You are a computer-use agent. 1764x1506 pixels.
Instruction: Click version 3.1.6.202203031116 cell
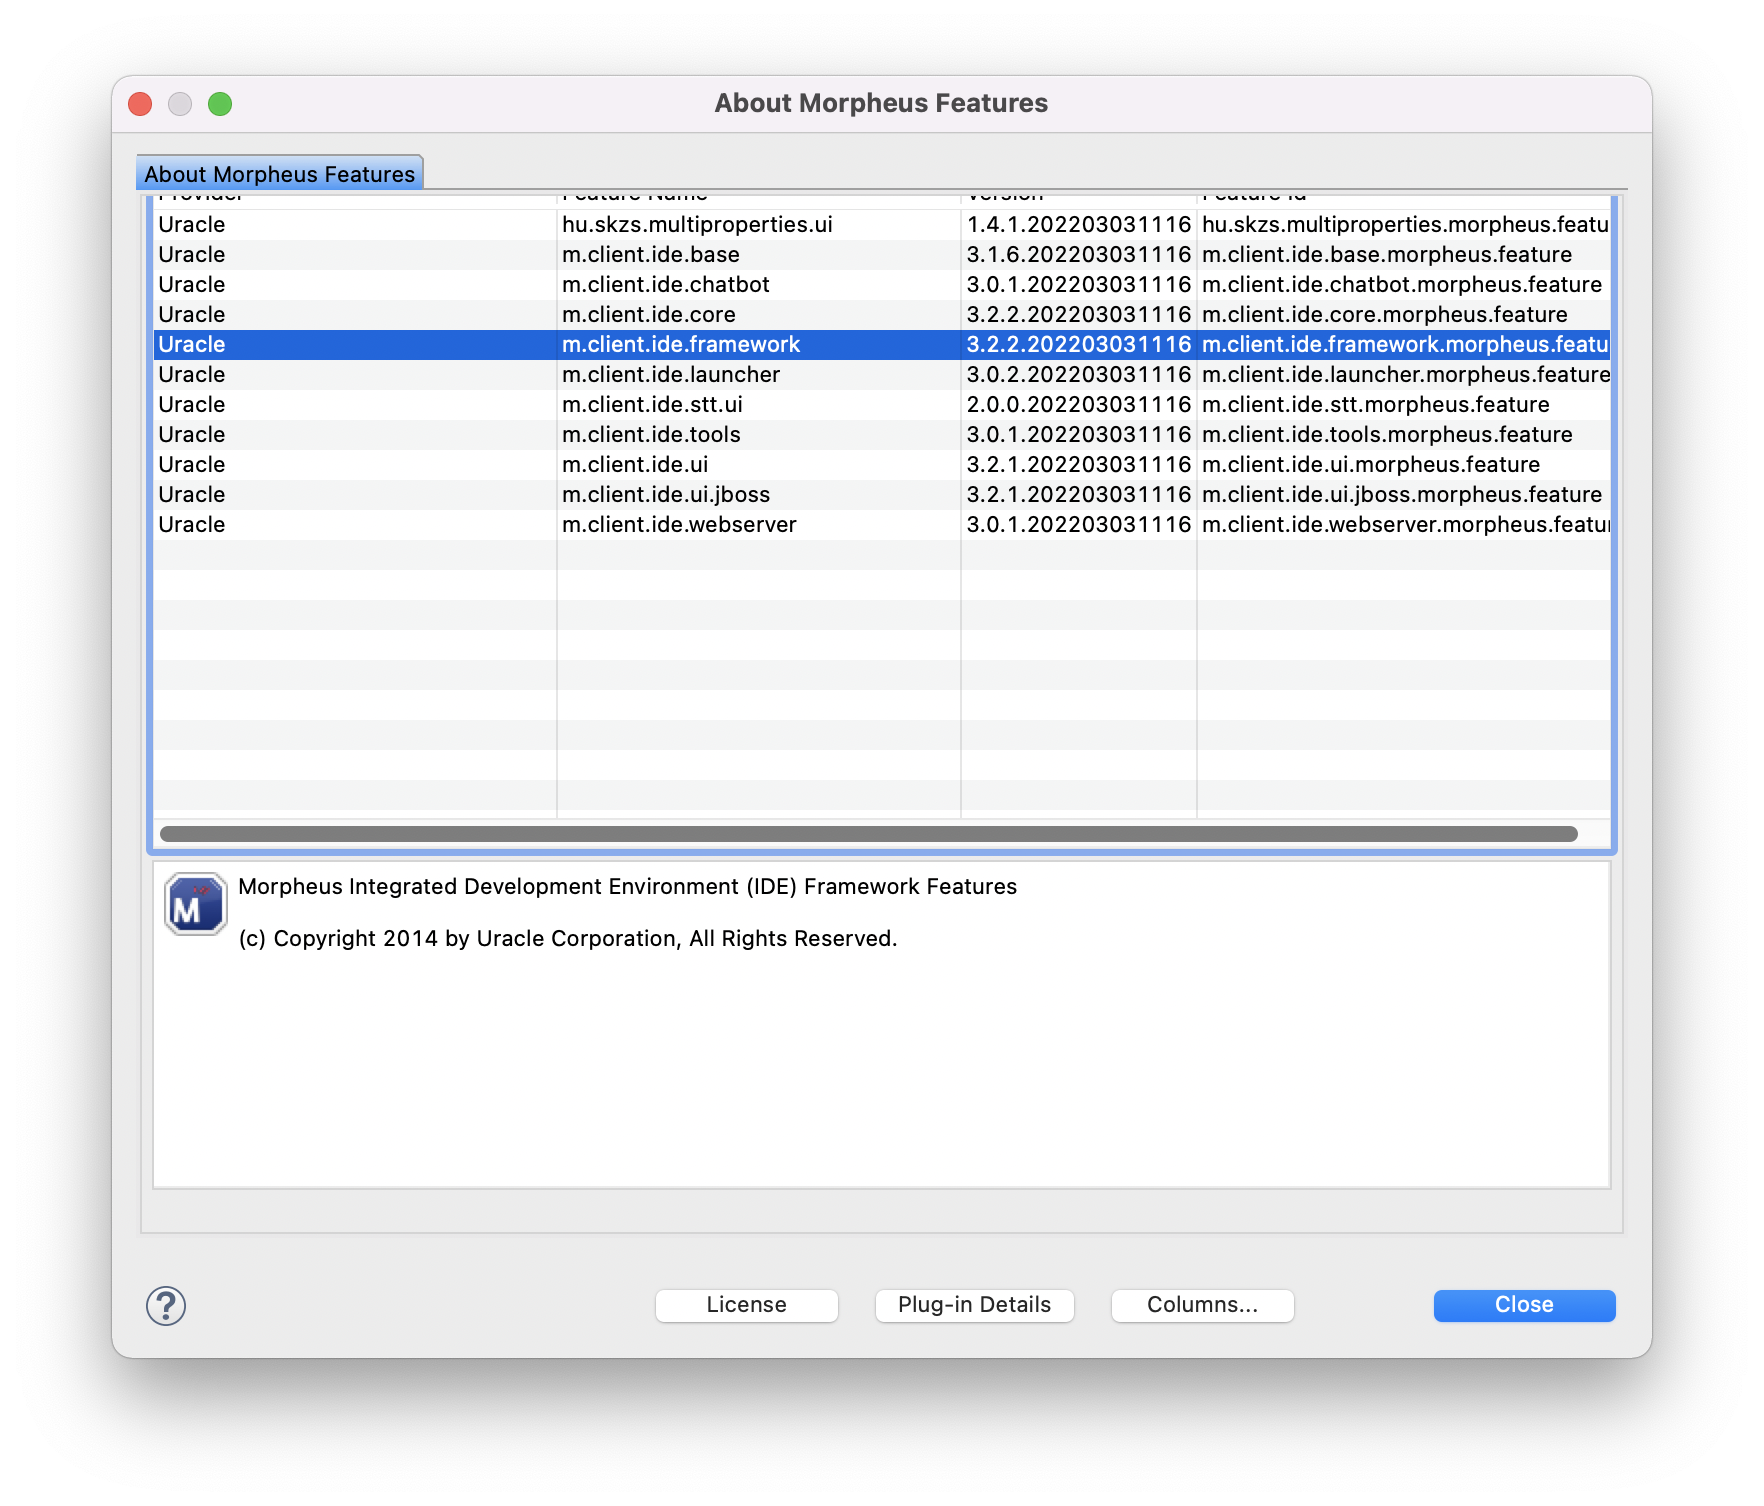click(x=1079, y=254)
